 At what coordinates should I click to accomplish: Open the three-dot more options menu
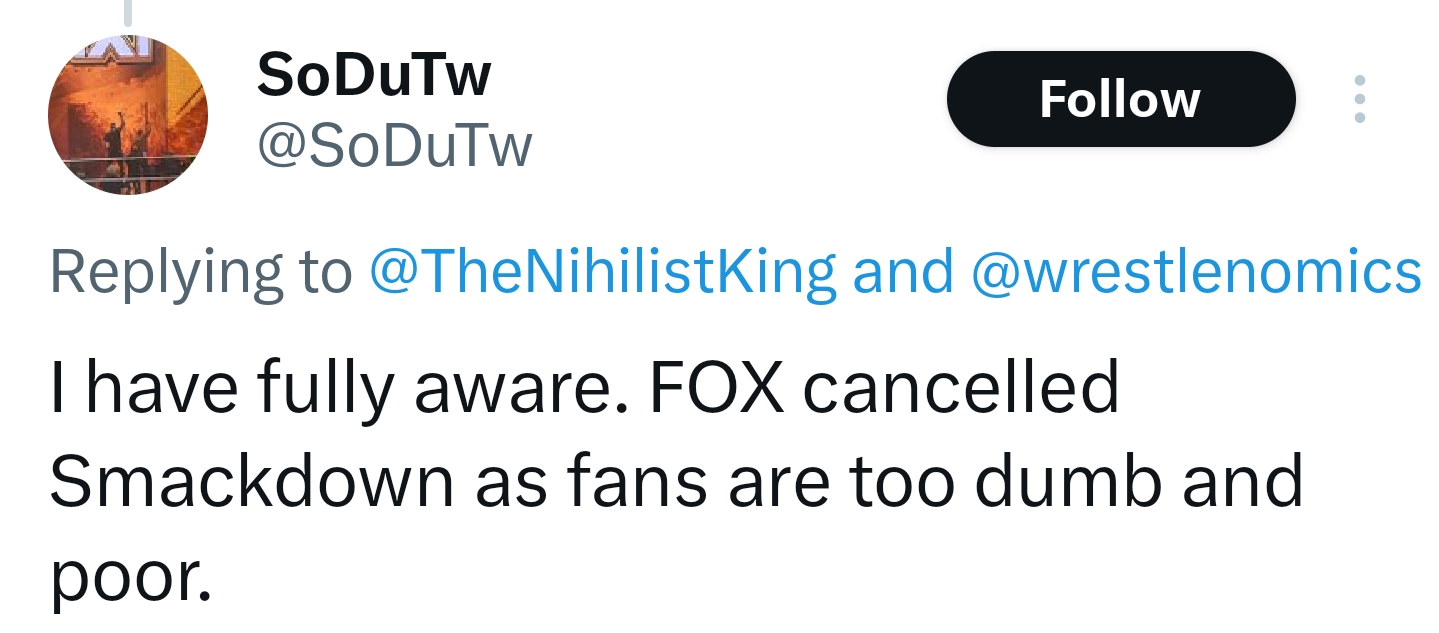(1359, 99)
